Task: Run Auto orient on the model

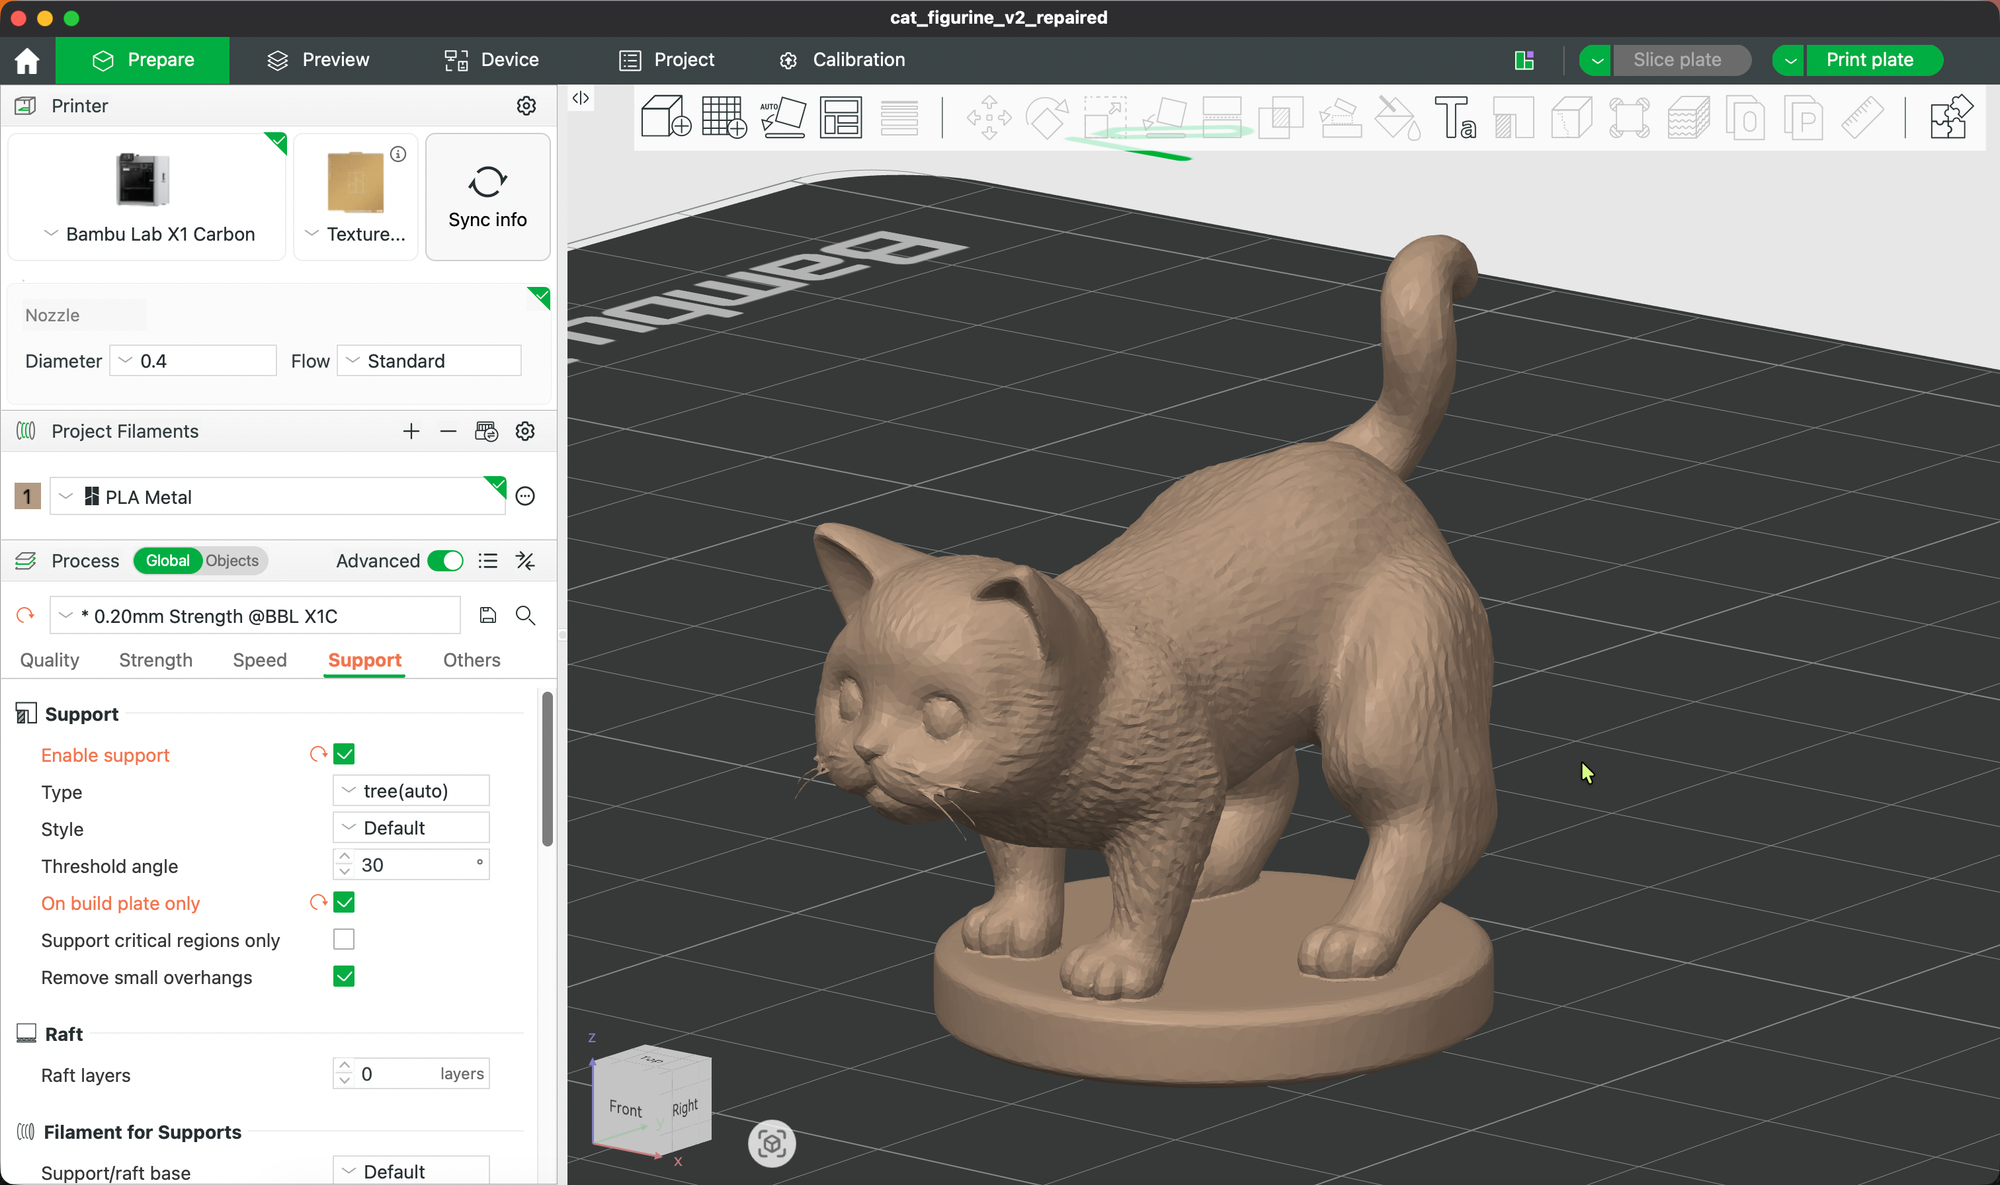Action: (783, 118)
